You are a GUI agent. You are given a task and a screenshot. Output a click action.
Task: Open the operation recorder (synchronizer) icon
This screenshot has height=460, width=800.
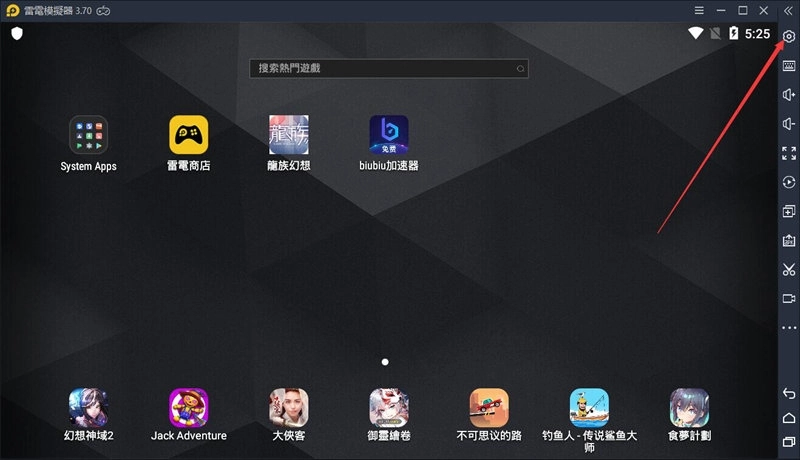789,182
